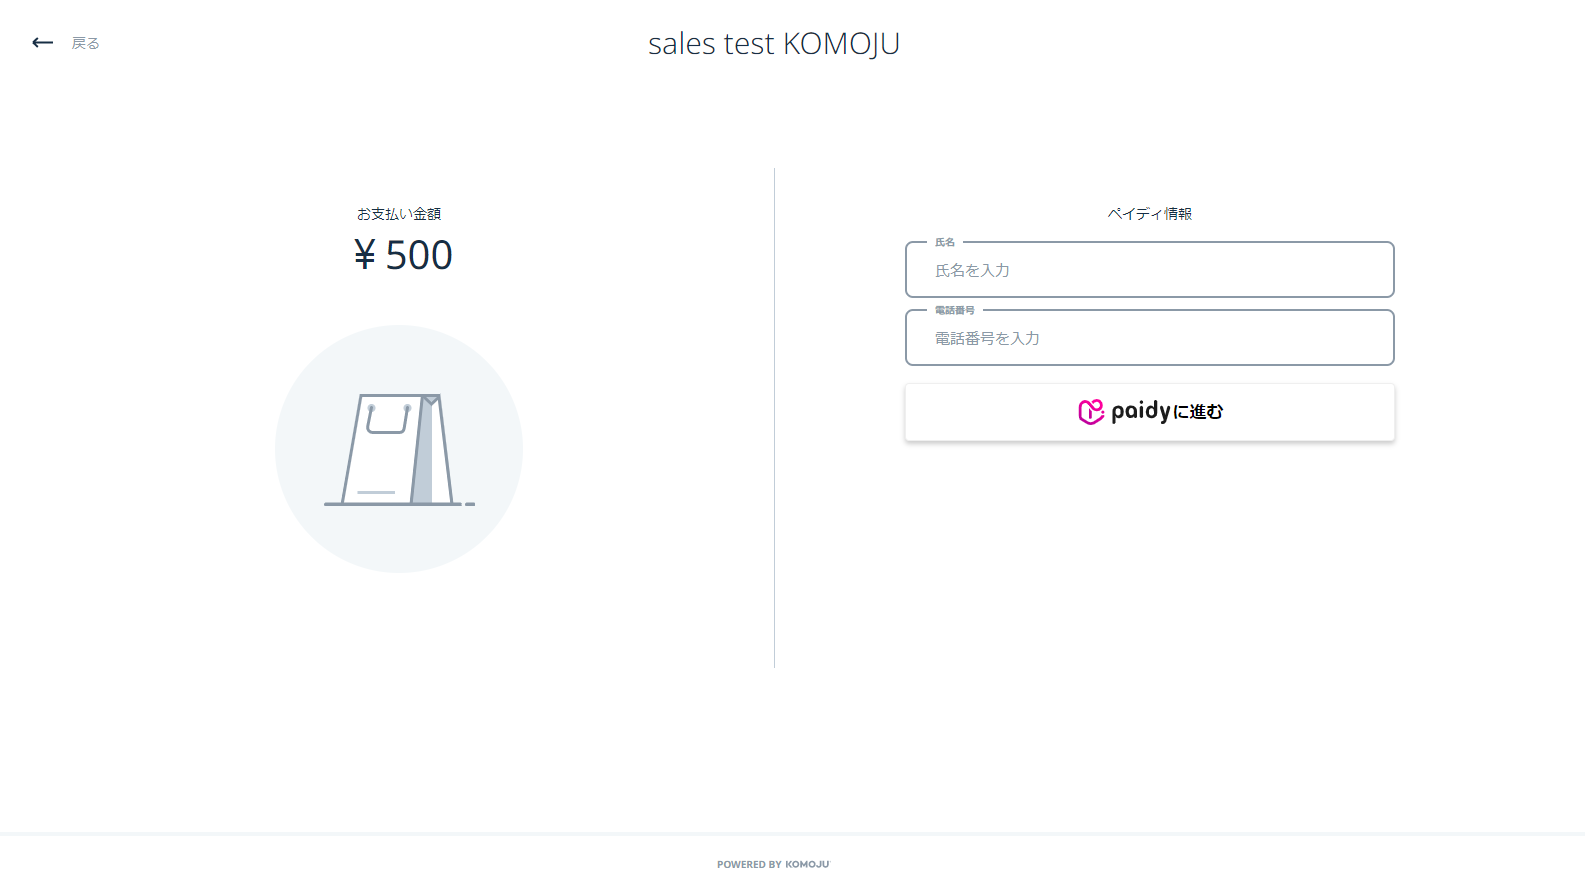
Task: Click the 500 amount number
Action: [419, 256]
